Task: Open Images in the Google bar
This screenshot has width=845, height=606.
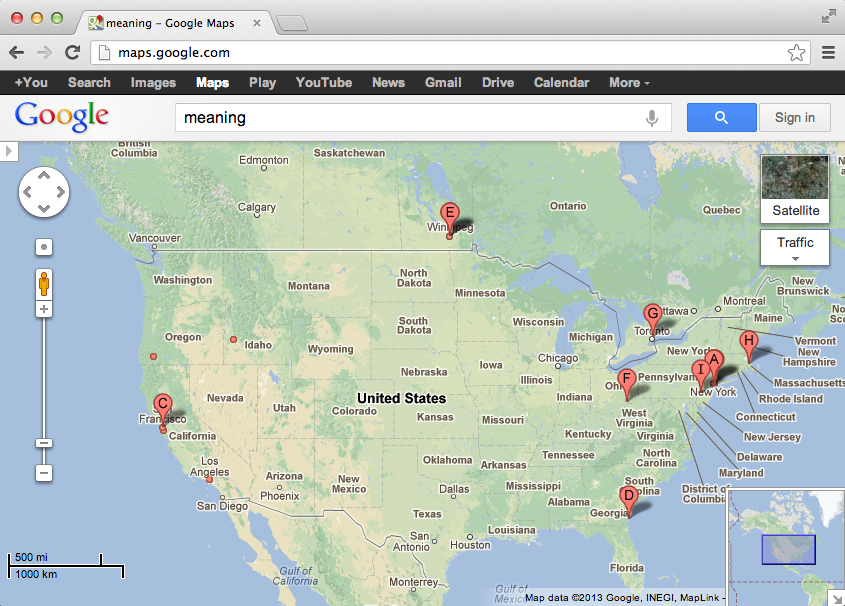Action: 153,82
